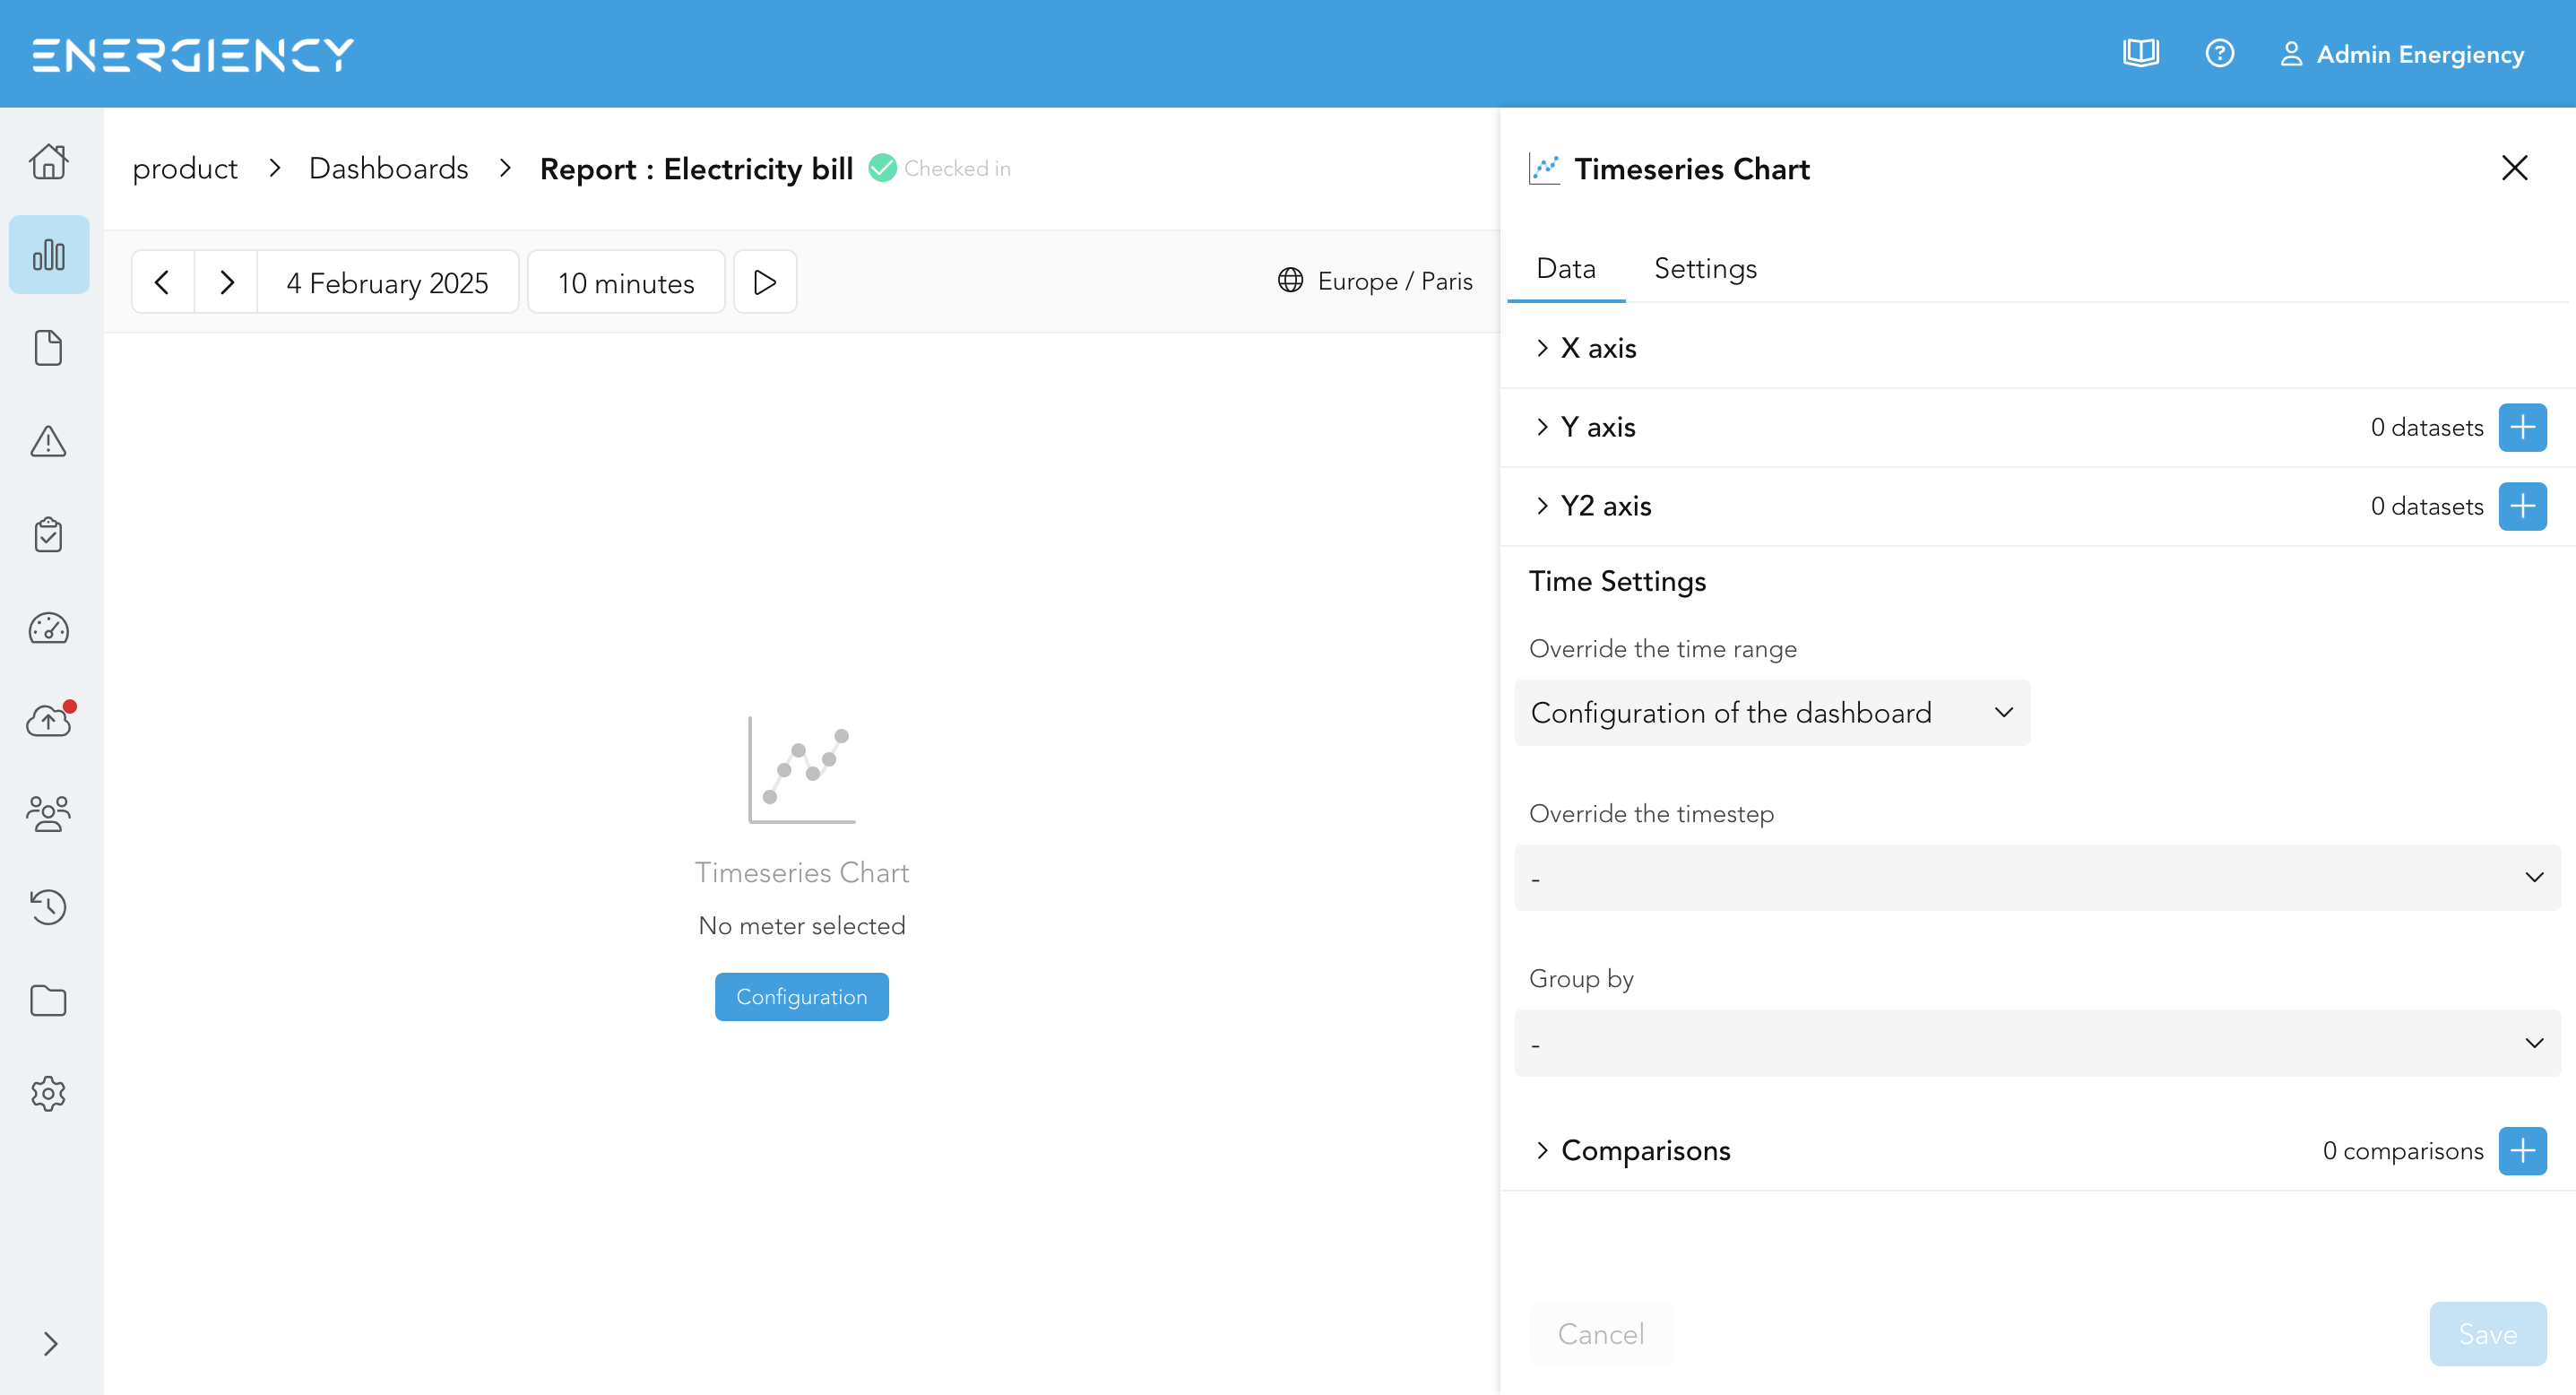Add a dataset to the Y2 axis
Viewport: 2576px width, 1395px height.
pos(2523,506)
